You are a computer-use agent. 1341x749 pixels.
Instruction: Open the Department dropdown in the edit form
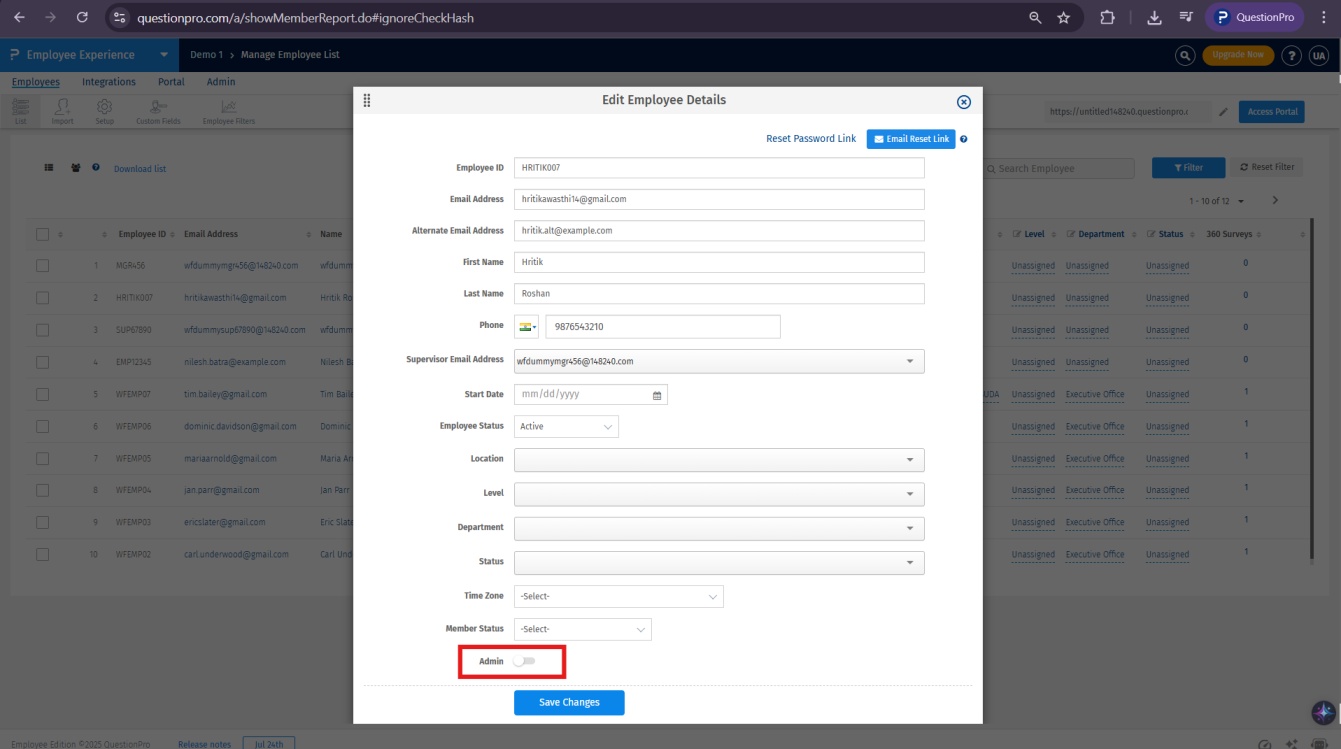click(x=910, y=528)
